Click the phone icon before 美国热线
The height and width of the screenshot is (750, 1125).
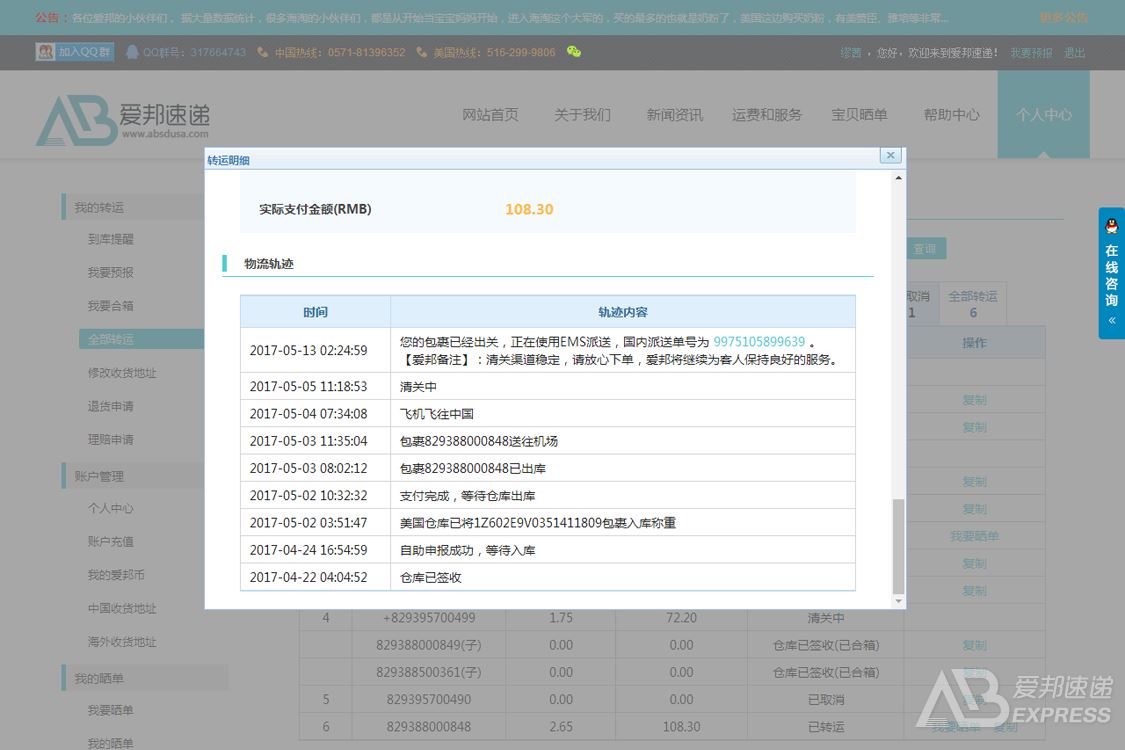tap(422, 52)
